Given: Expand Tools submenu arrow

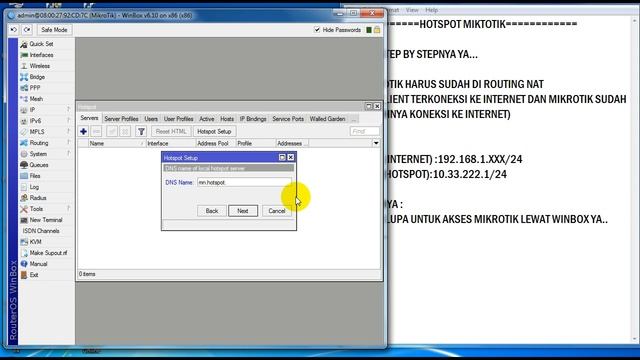Looking at the screenshot, I should [69, 209].
